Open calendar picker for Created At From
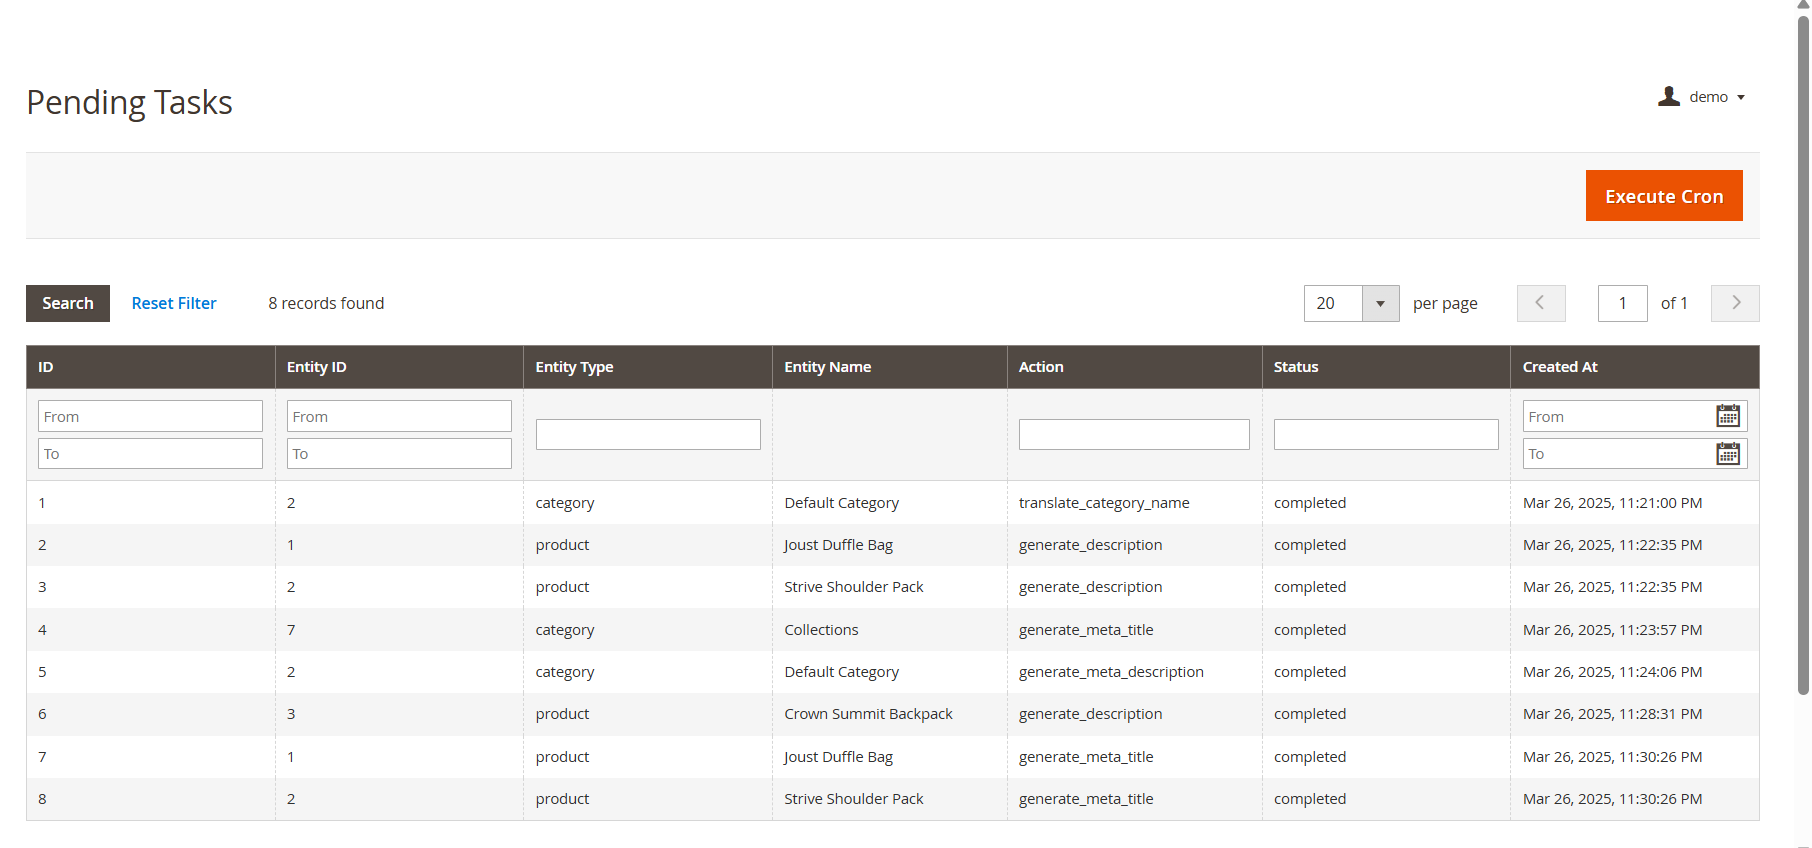Screen dimensions: 1812x848 point(1728,416)
